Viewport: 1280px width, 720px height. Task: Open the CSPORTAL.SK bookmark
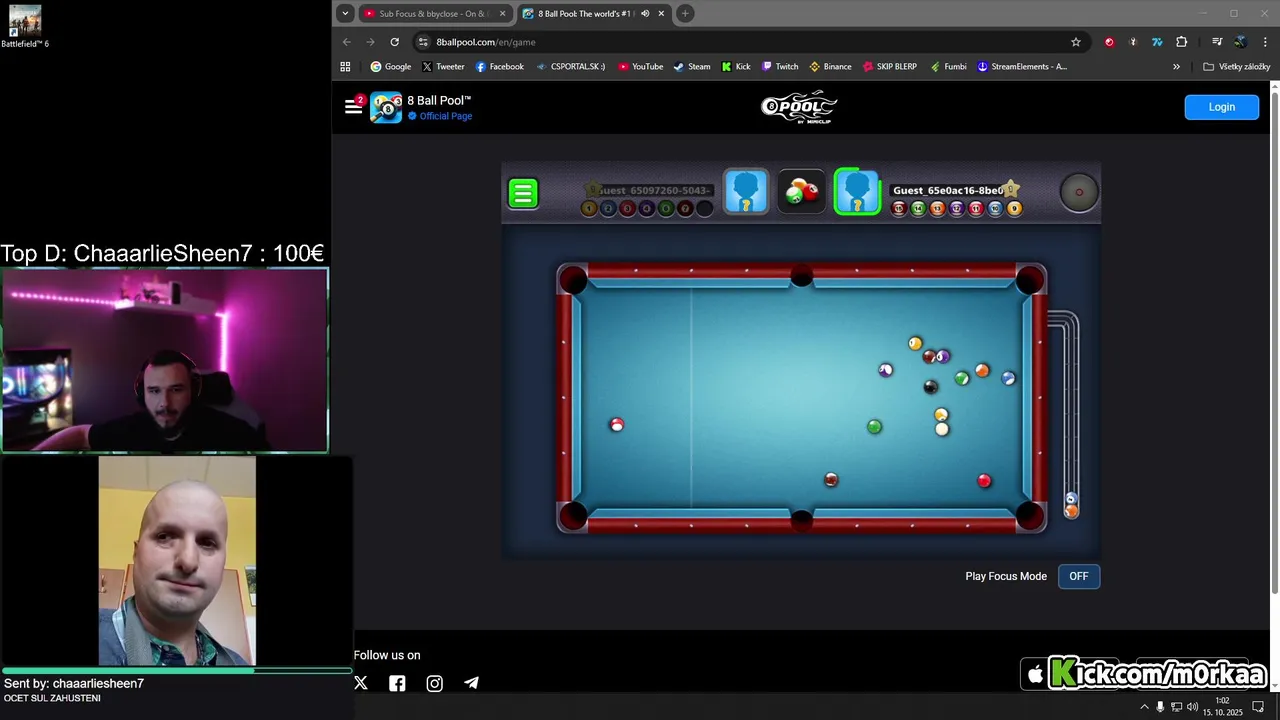[570, 67]
